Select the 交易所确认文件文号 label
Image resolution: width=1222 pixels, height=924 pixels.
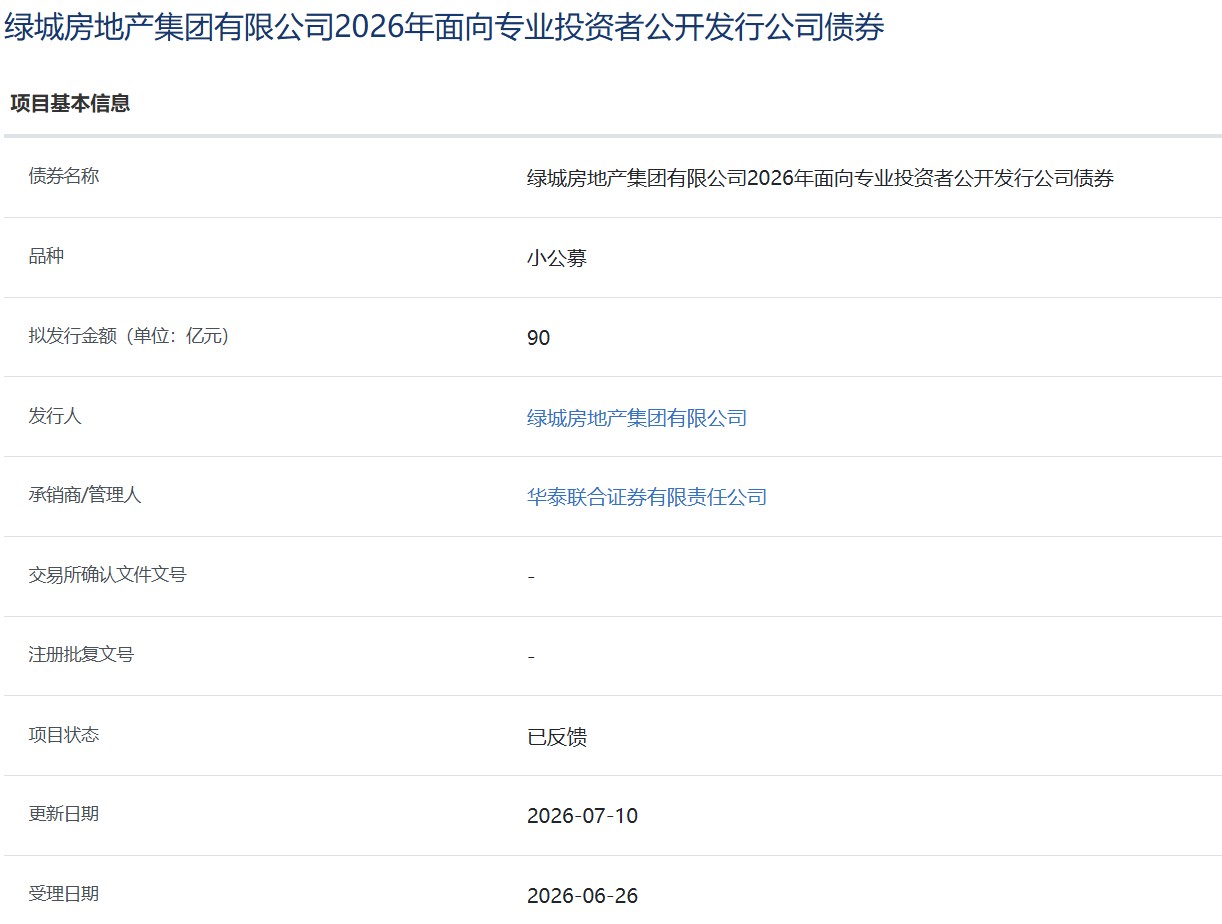tap(107, 575)
